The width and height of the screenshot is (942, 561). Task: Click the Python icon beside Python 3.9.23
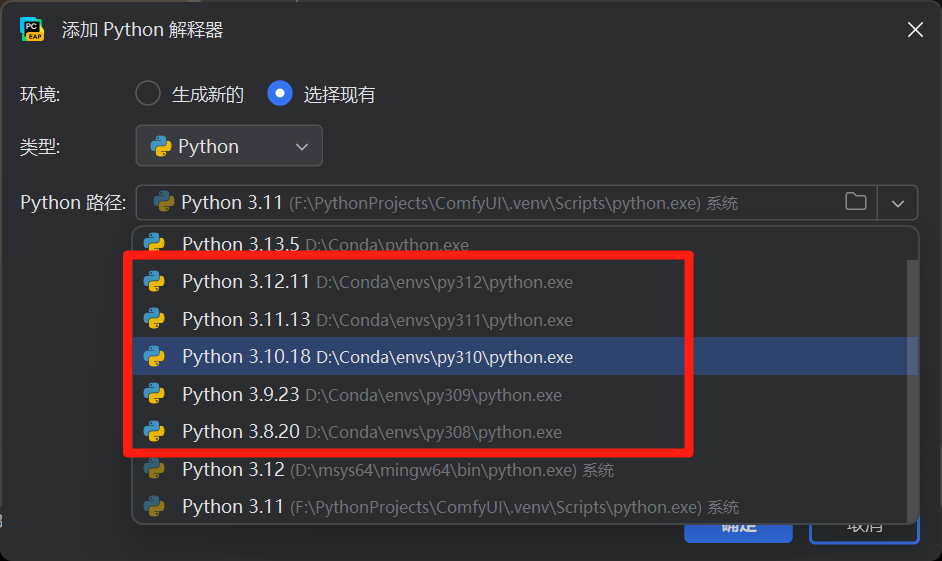point(154,394)
